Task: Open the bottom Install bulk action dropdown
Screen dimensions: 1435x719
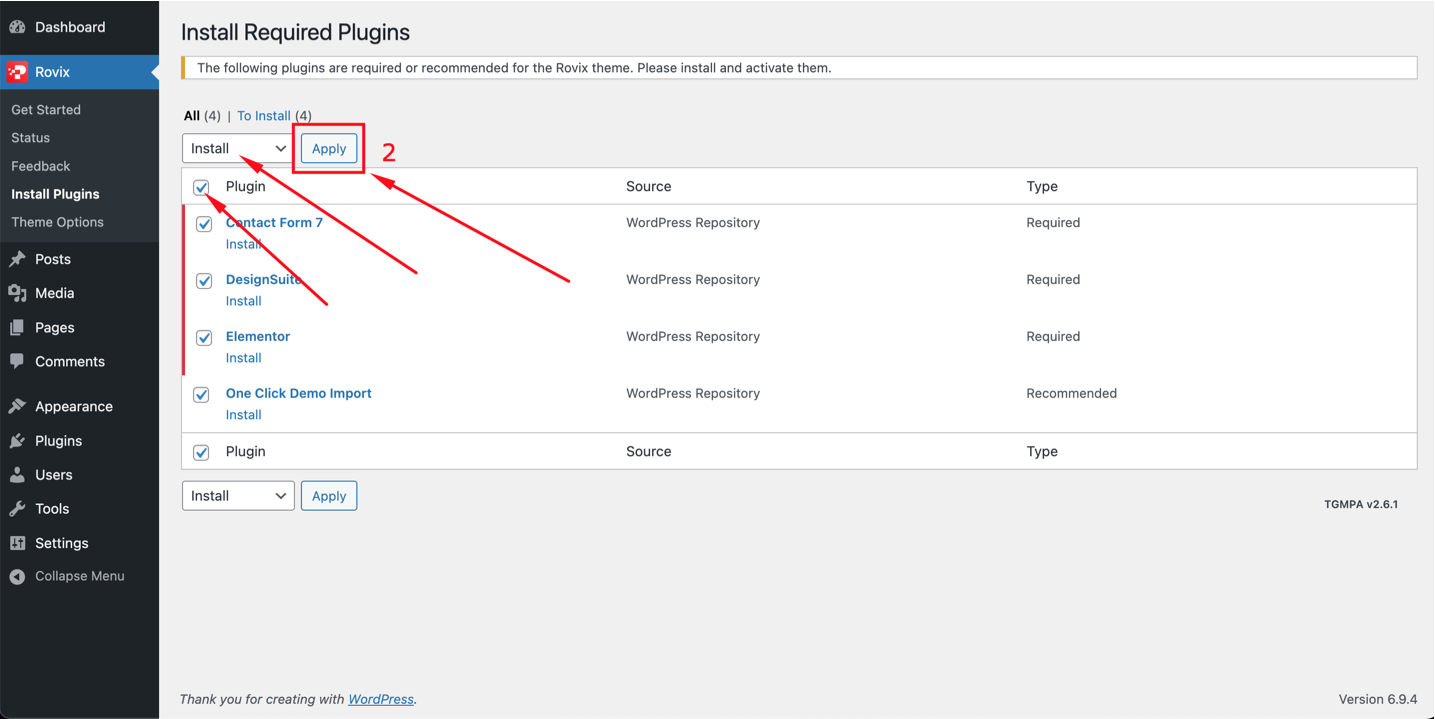Action: coord(238,496)
